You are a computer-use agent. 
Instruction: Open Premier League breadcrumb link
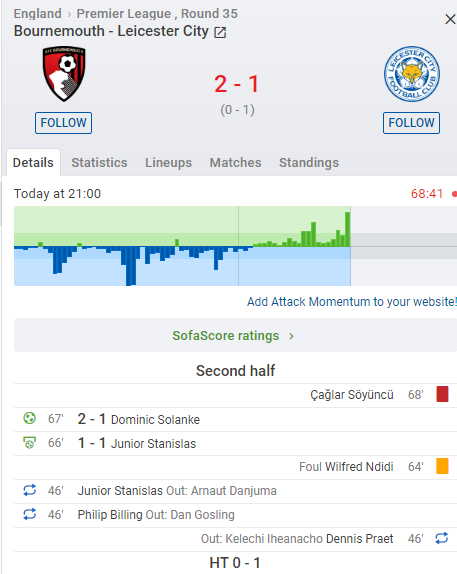point(124,14)
